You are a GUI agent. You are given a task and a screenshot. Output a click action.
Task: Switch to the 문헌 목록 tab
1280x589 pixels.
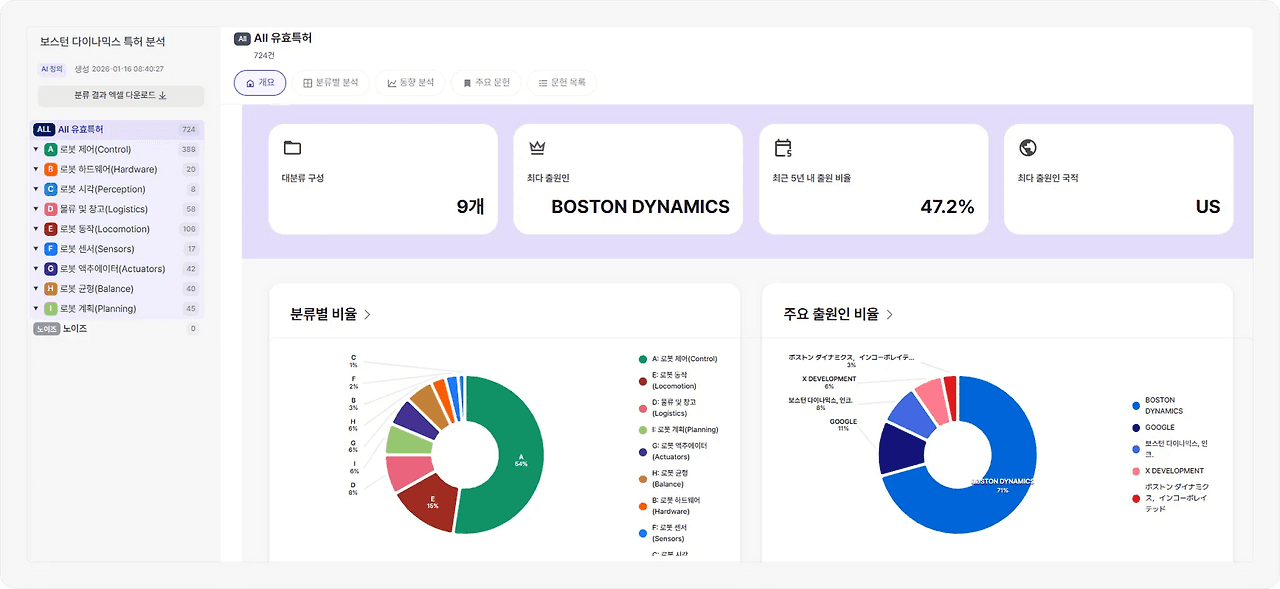[562, 83]
